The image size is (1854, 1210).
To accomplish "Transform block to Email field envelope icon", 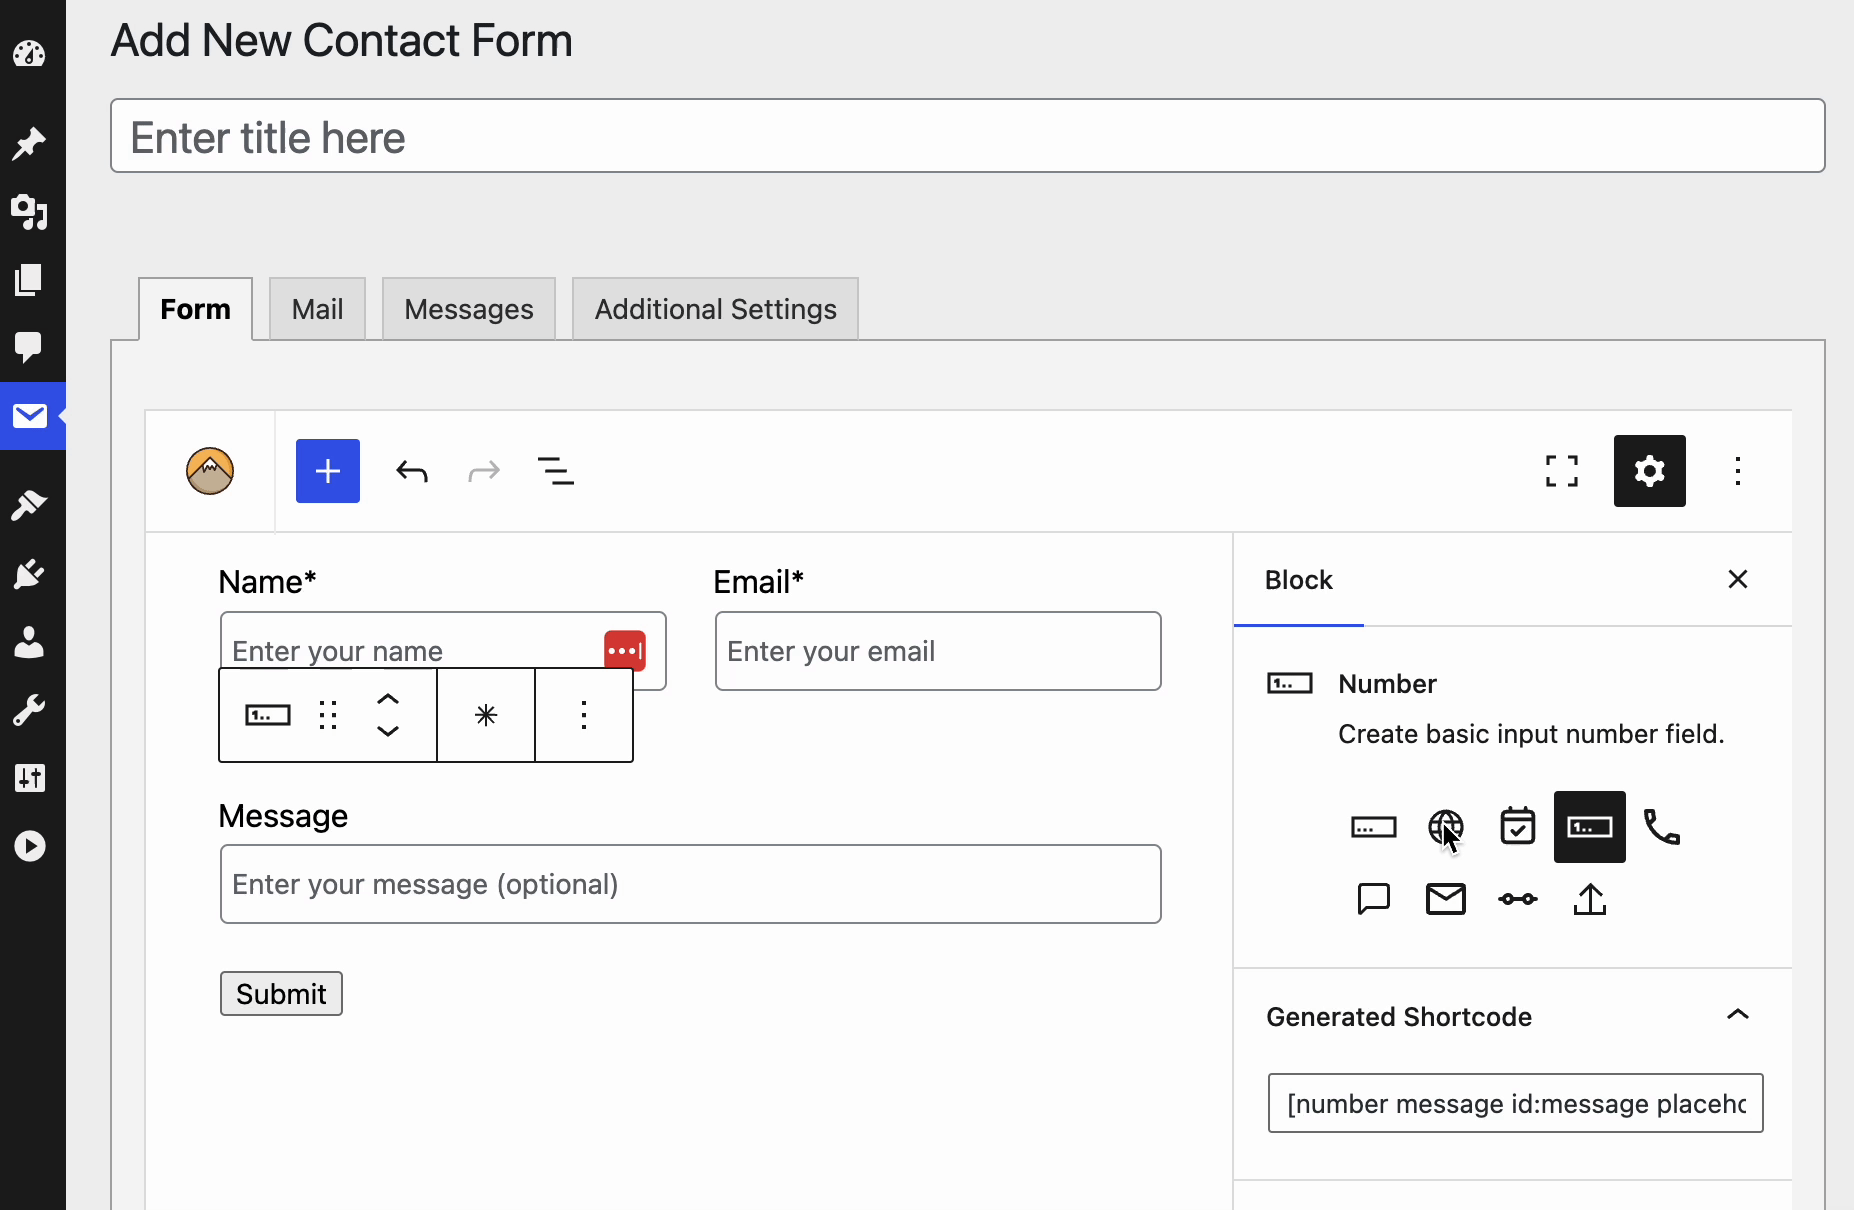I will 1445,899.
